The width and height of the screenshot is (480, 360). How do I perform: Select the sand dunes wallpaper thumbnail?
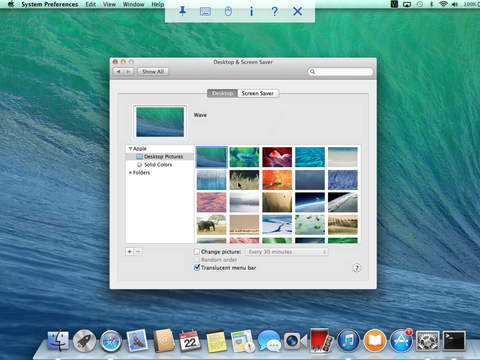tap(343, 225)
